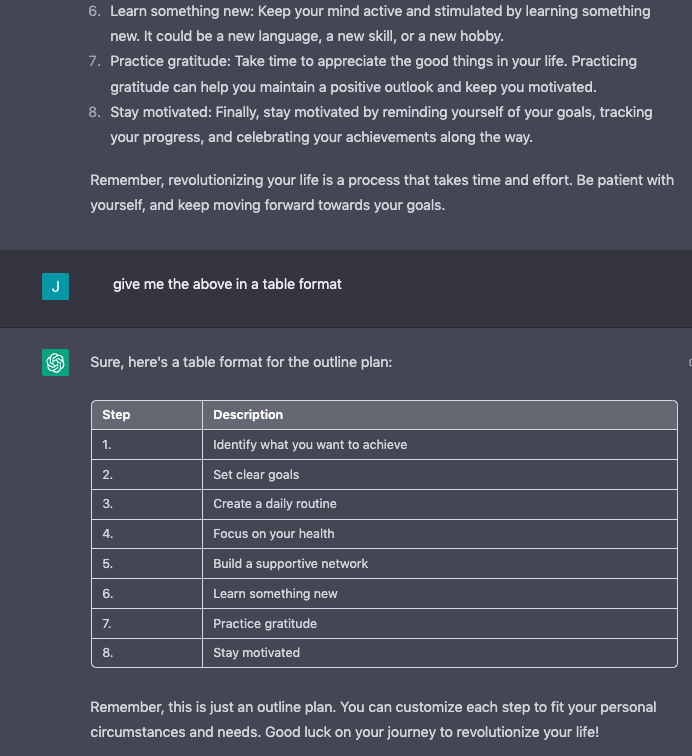Click the partially visible icon at right of reply
The width and height of the screenshot is (692, 756).
tap(690, 363)
